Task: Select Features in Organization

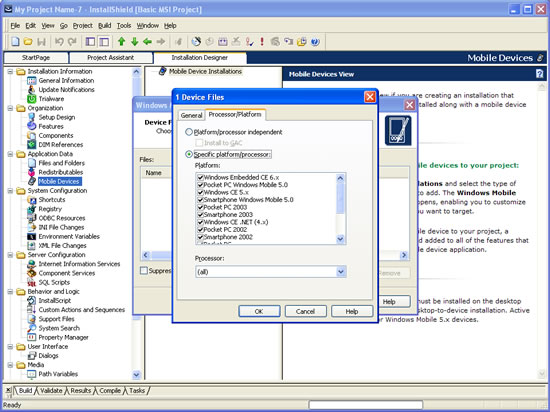Action: [51, 126]
